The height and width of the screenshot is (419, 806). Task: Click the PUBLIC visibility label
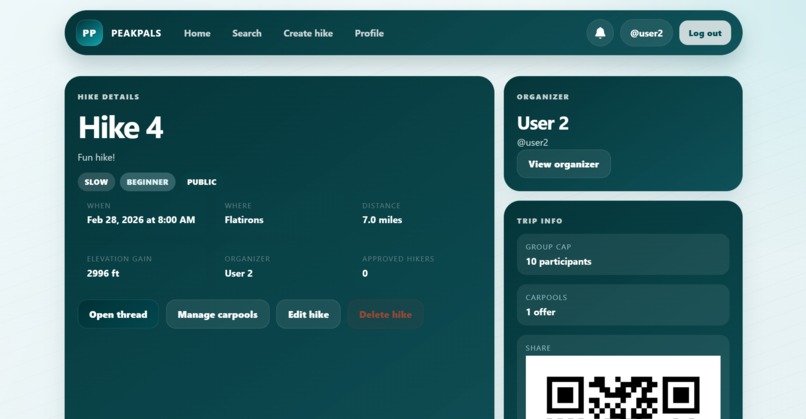(202, 182)
